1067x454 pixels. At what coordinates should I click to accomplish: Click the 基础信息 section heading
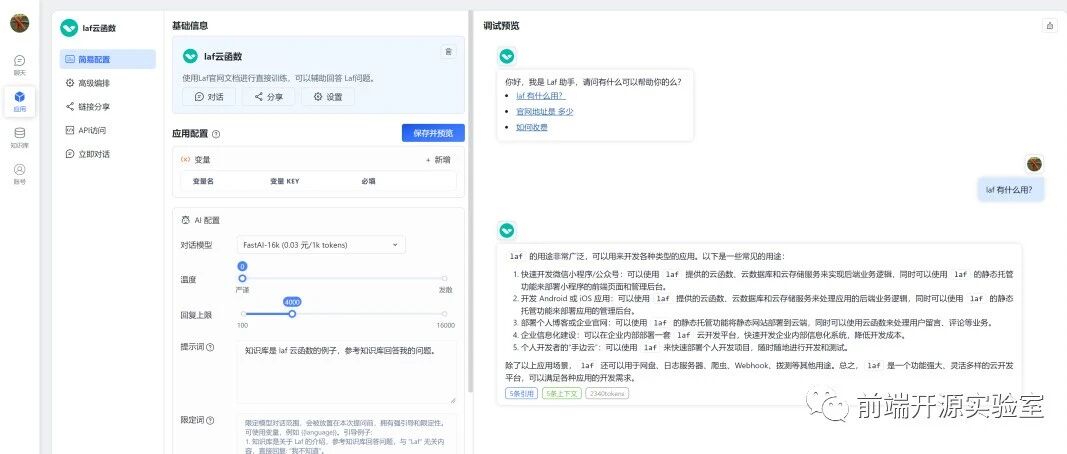click(x=190, y=26)
